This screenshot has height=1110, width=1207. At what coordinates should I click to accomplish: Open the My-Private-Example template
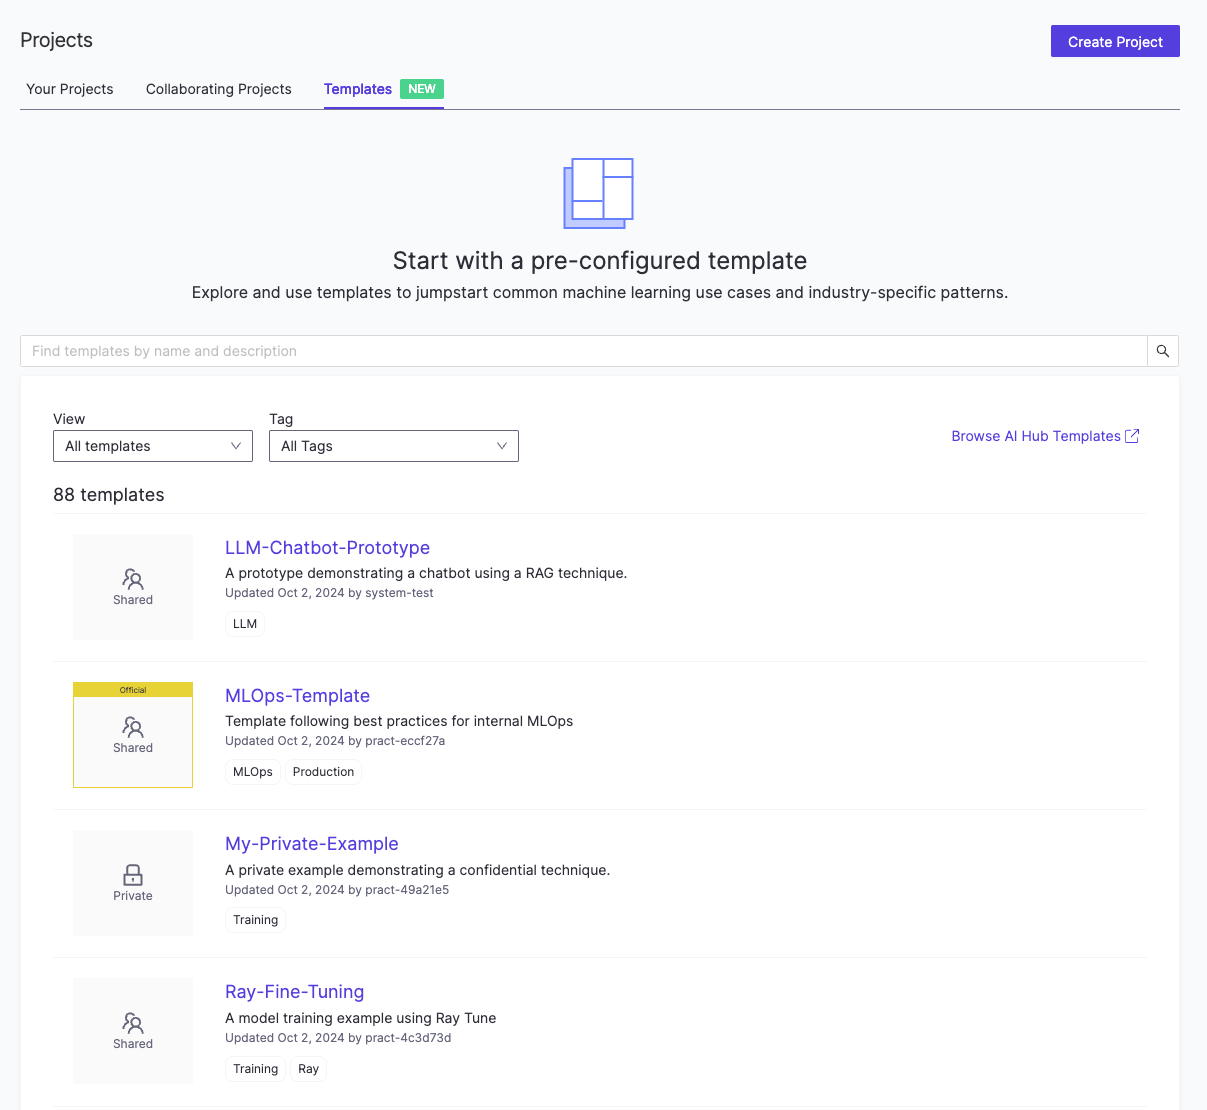312,844
